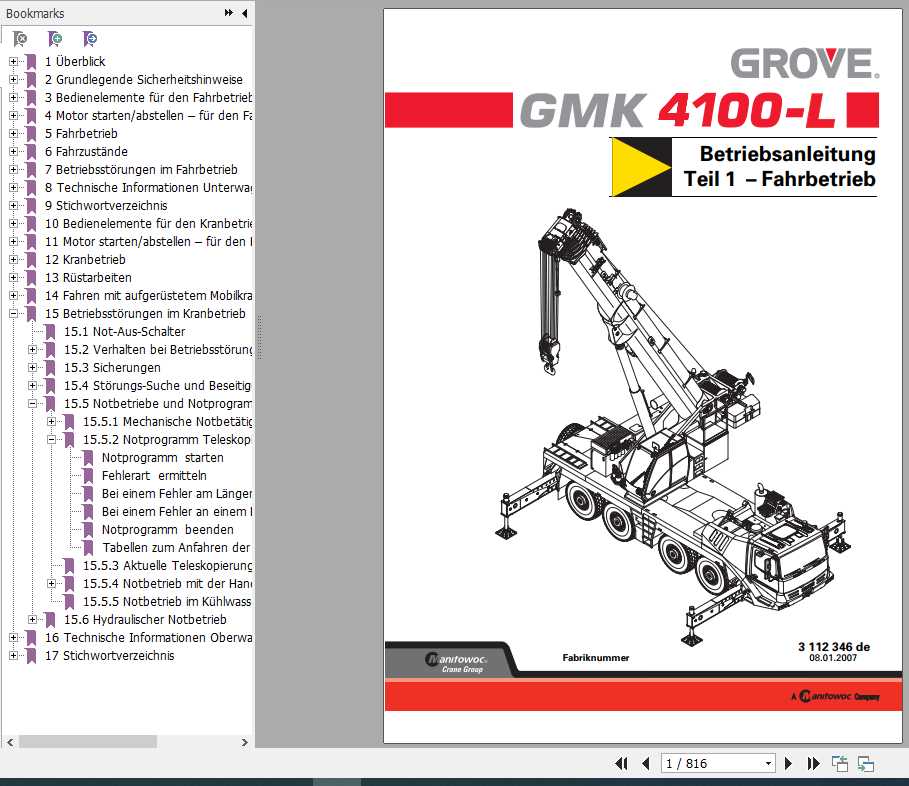Jump to the first page
Viewport: 909px width, 786px height.
click(622, 763)
